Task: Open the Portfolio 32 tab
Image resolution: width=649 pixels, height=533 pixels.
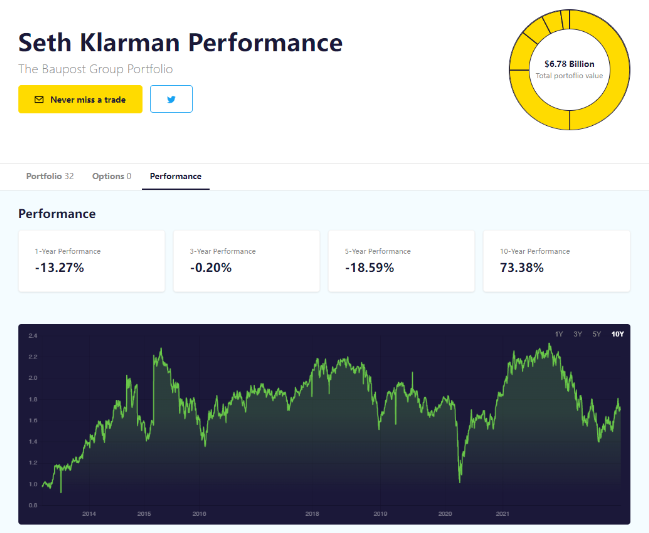Action: [50, 176]
